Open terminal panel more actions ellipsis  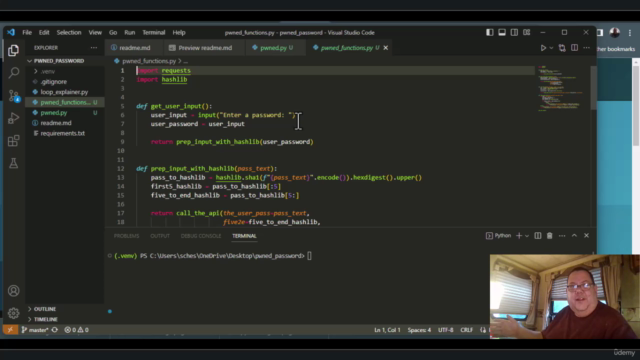pos(562,236)
